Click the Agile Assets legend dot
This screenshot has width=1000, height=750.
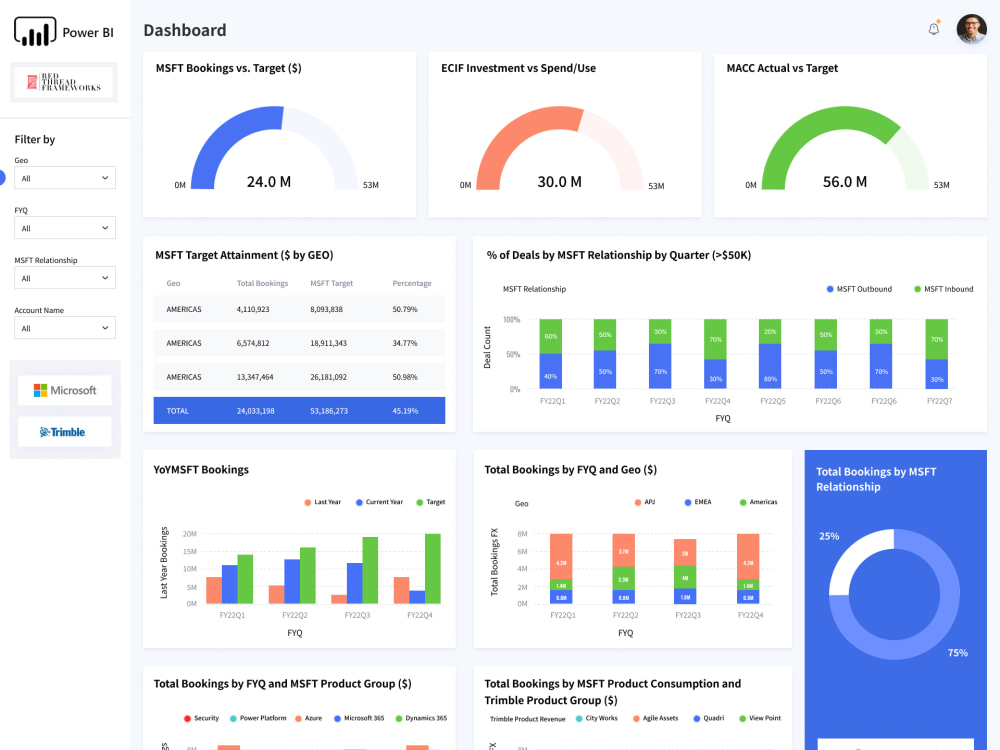636,718
